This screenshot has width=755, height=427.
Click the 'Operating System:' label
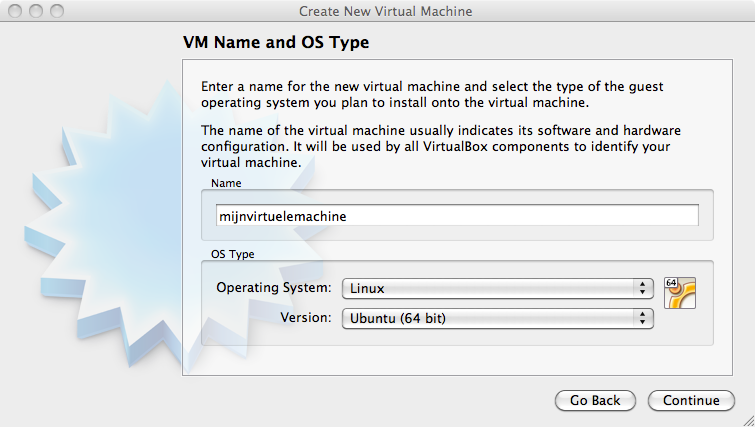pyautogui.click(x=273, y=288)
